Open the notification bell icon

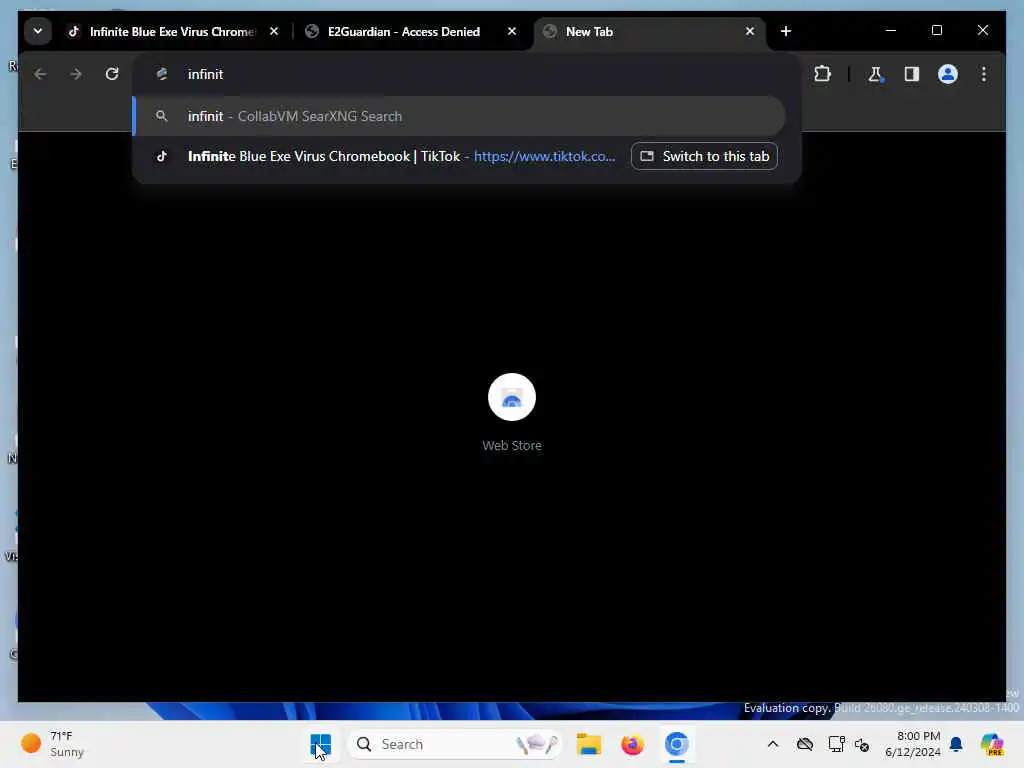point(956,744)
